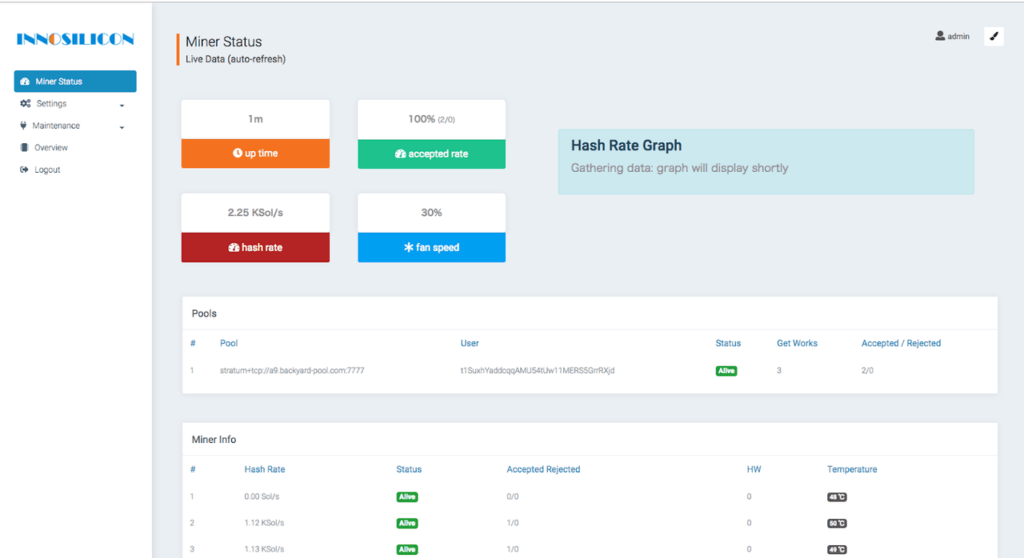Image resolution: width=1024 pixels, height=558 pixels.
Task: Click the Overview icon in sidebar
Action: coord(24,148)
